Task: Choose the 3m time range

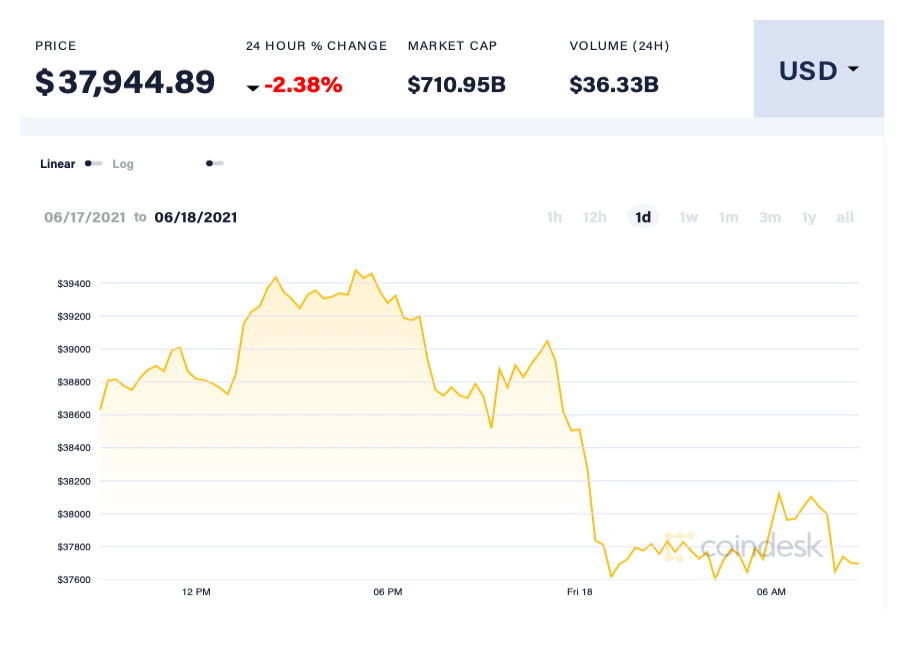Action: (769, 217)
